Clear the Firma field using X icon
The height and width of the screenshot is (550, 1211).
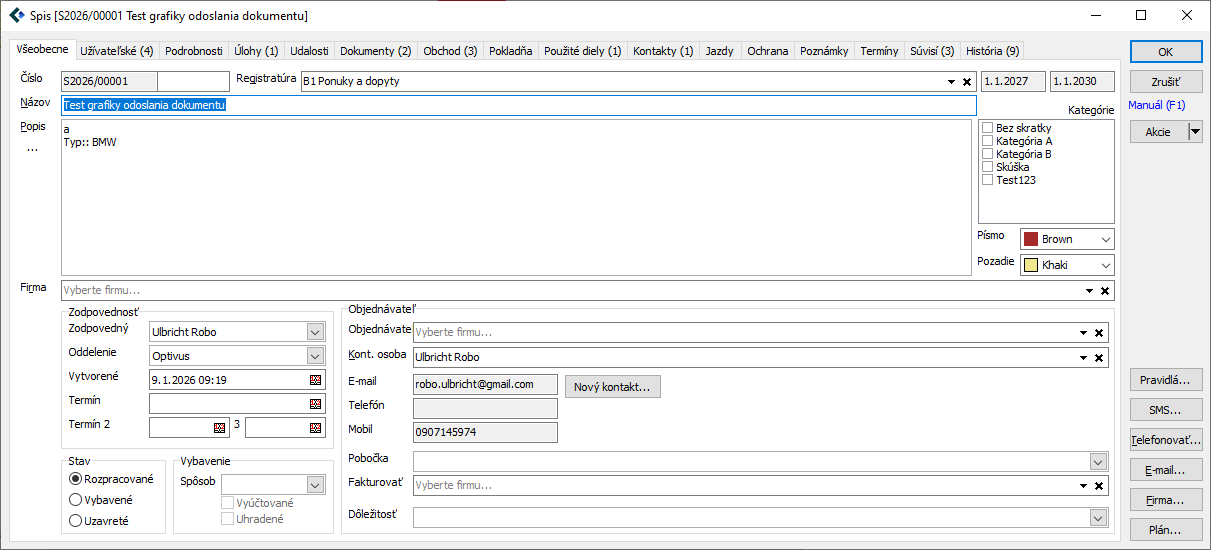(x=1104, y=291)
